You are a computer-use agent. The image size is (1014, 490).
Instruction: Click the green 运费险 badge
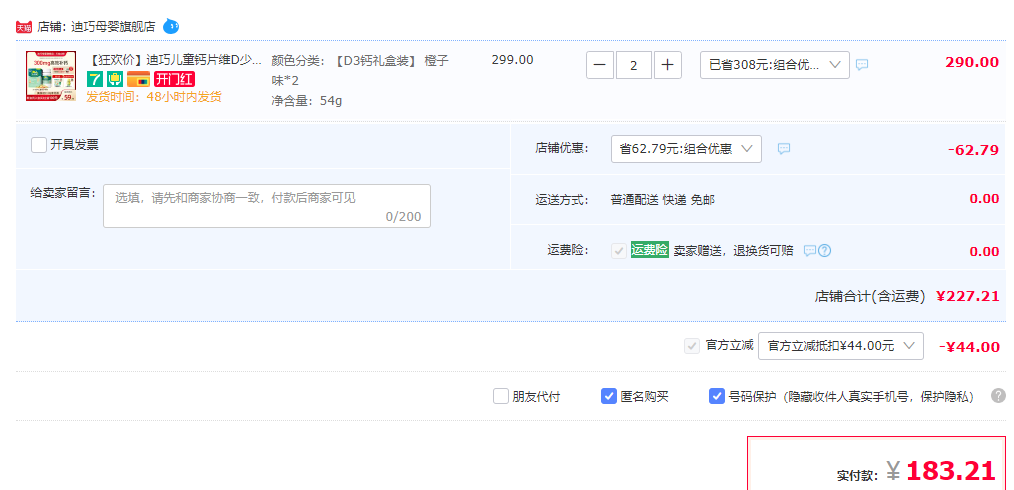650,250
